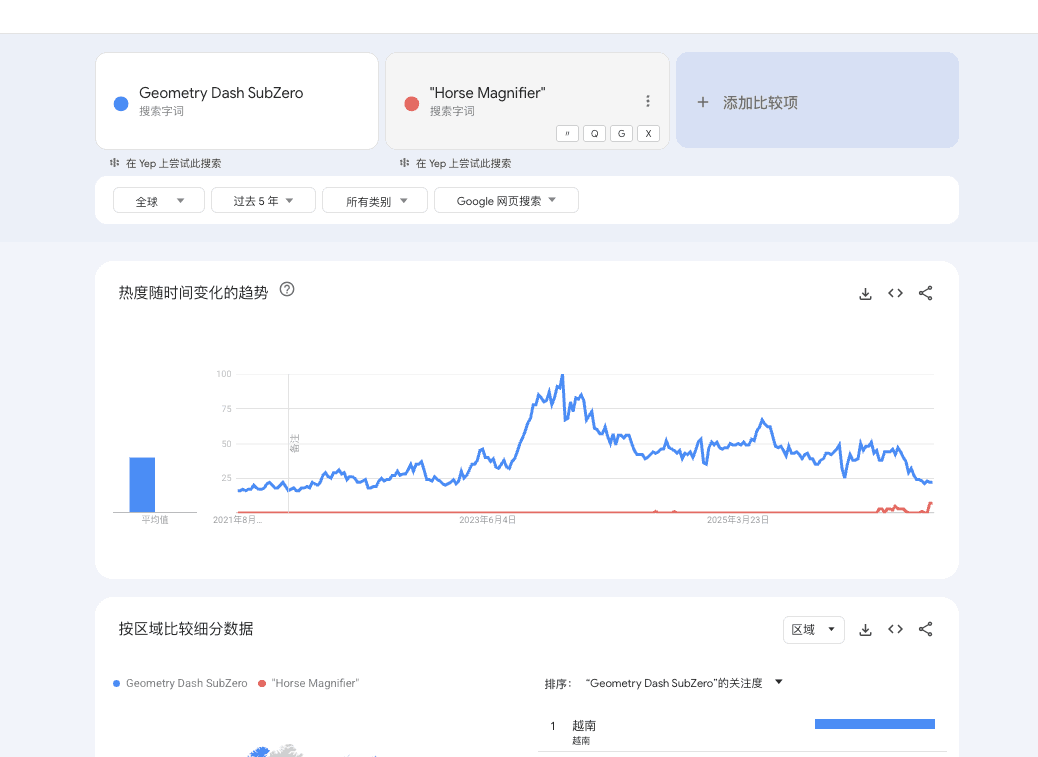The height and width of the screenshot is (757, 1038).
Task: Click the 按区域比较细分数据 heading
Action: 186,629
